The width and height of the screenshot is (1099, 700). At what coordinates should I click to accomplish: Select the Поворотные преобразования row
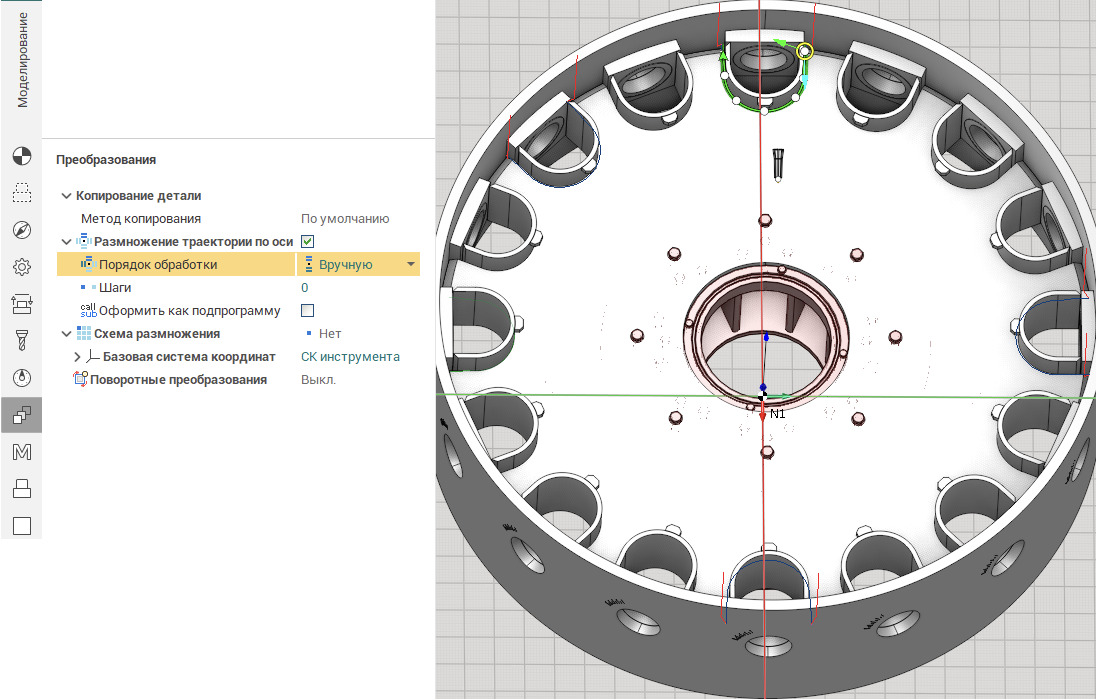(x=178, y=380)
